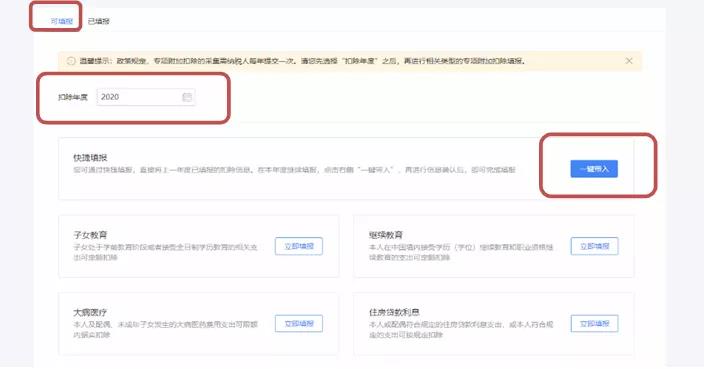Click the 继续教育 card title
The height and width of the screenshot is (369, 704).
pyautogui.click(x=386, y=235)
